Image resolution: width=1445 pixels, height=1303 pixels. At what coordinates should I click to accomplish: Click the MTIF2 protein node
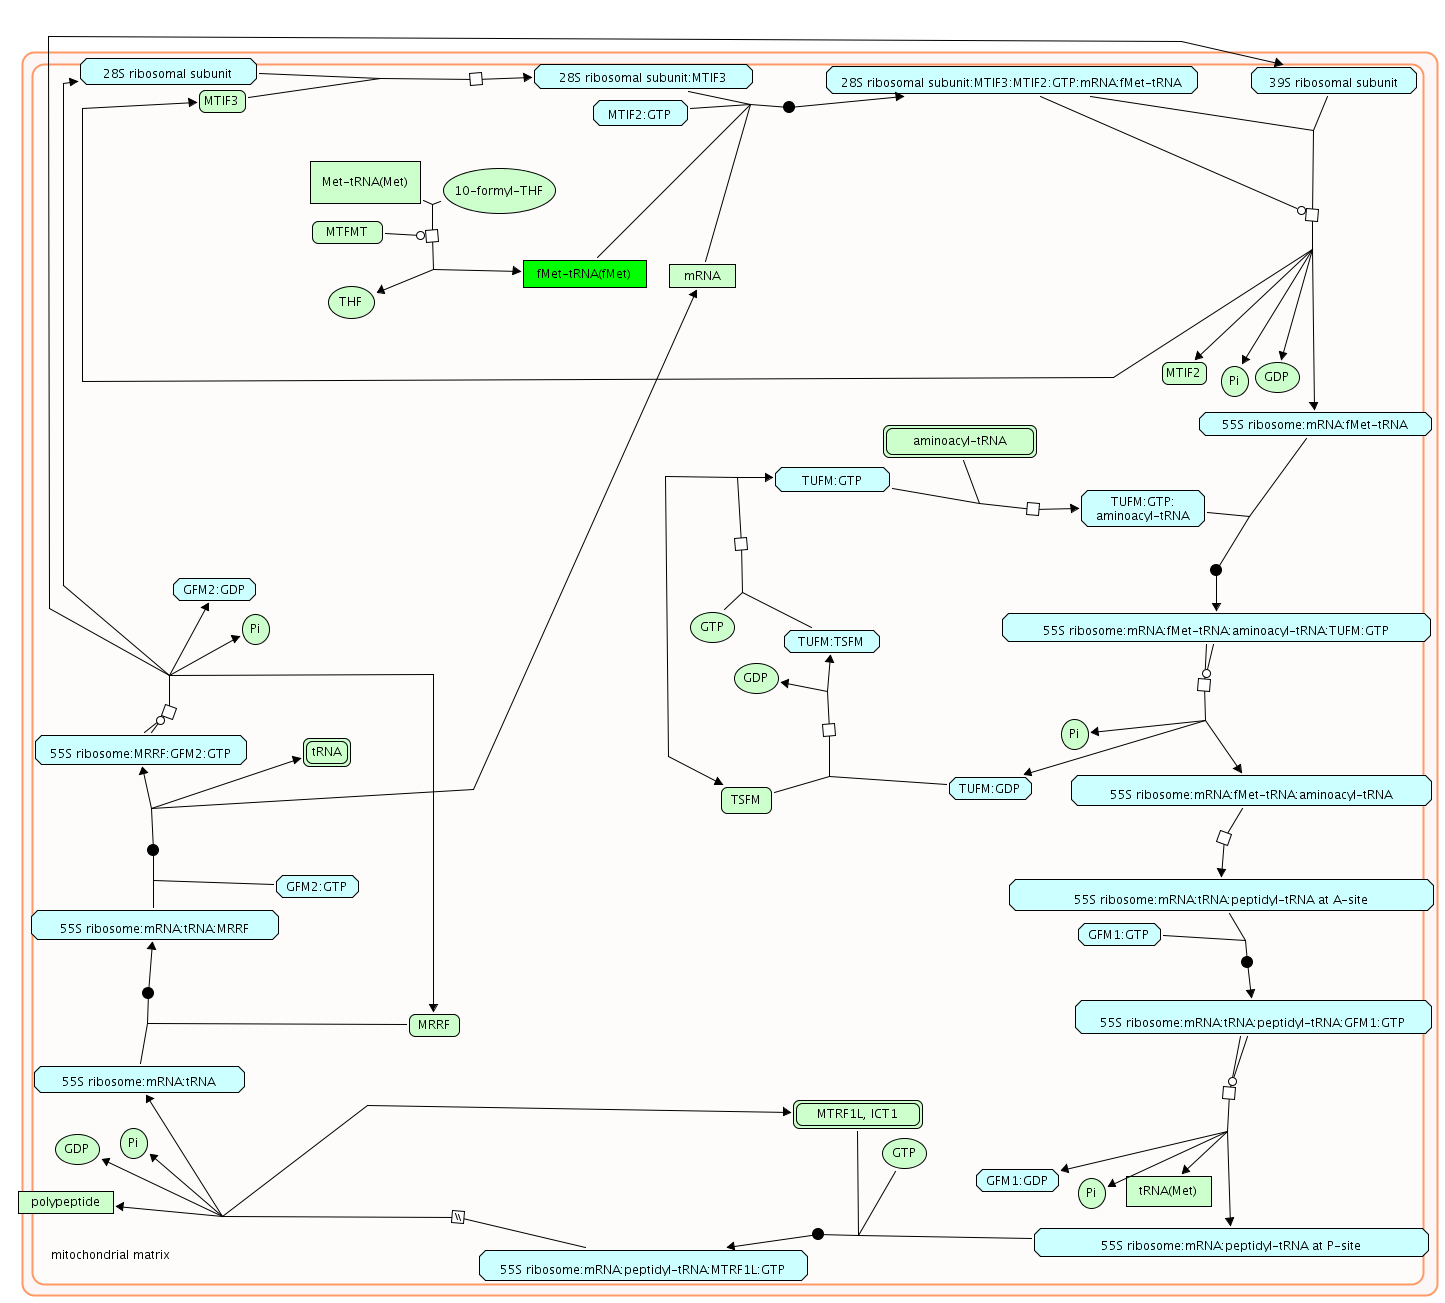click(1183, 374)
